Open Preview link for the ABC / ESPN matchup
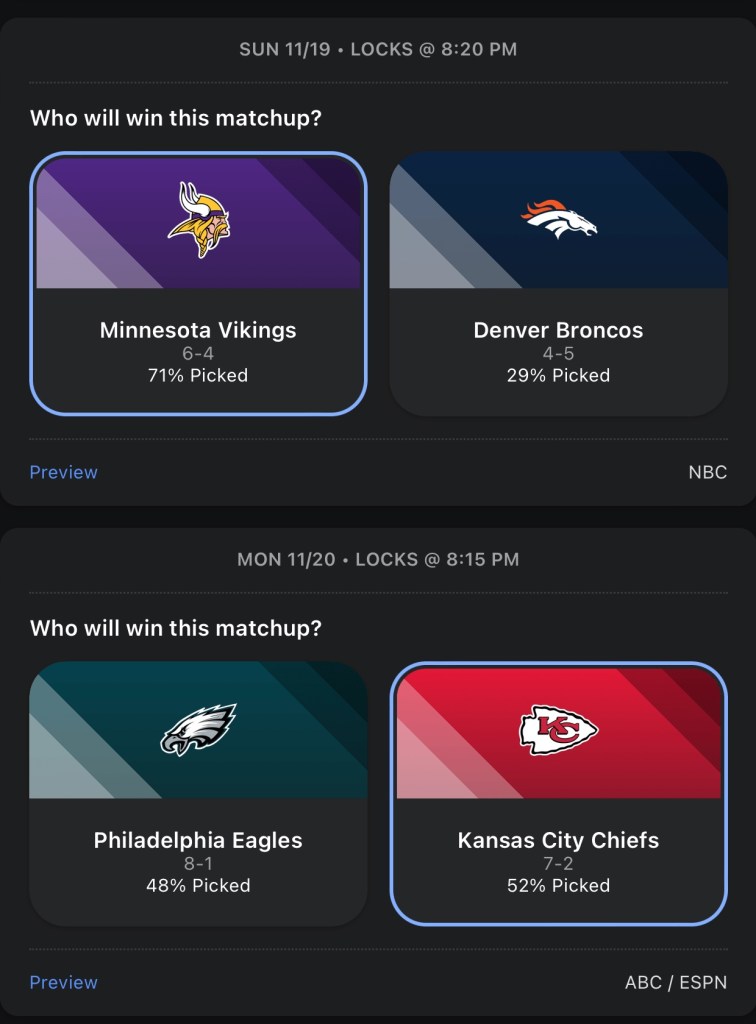 (x=64, y=982)
